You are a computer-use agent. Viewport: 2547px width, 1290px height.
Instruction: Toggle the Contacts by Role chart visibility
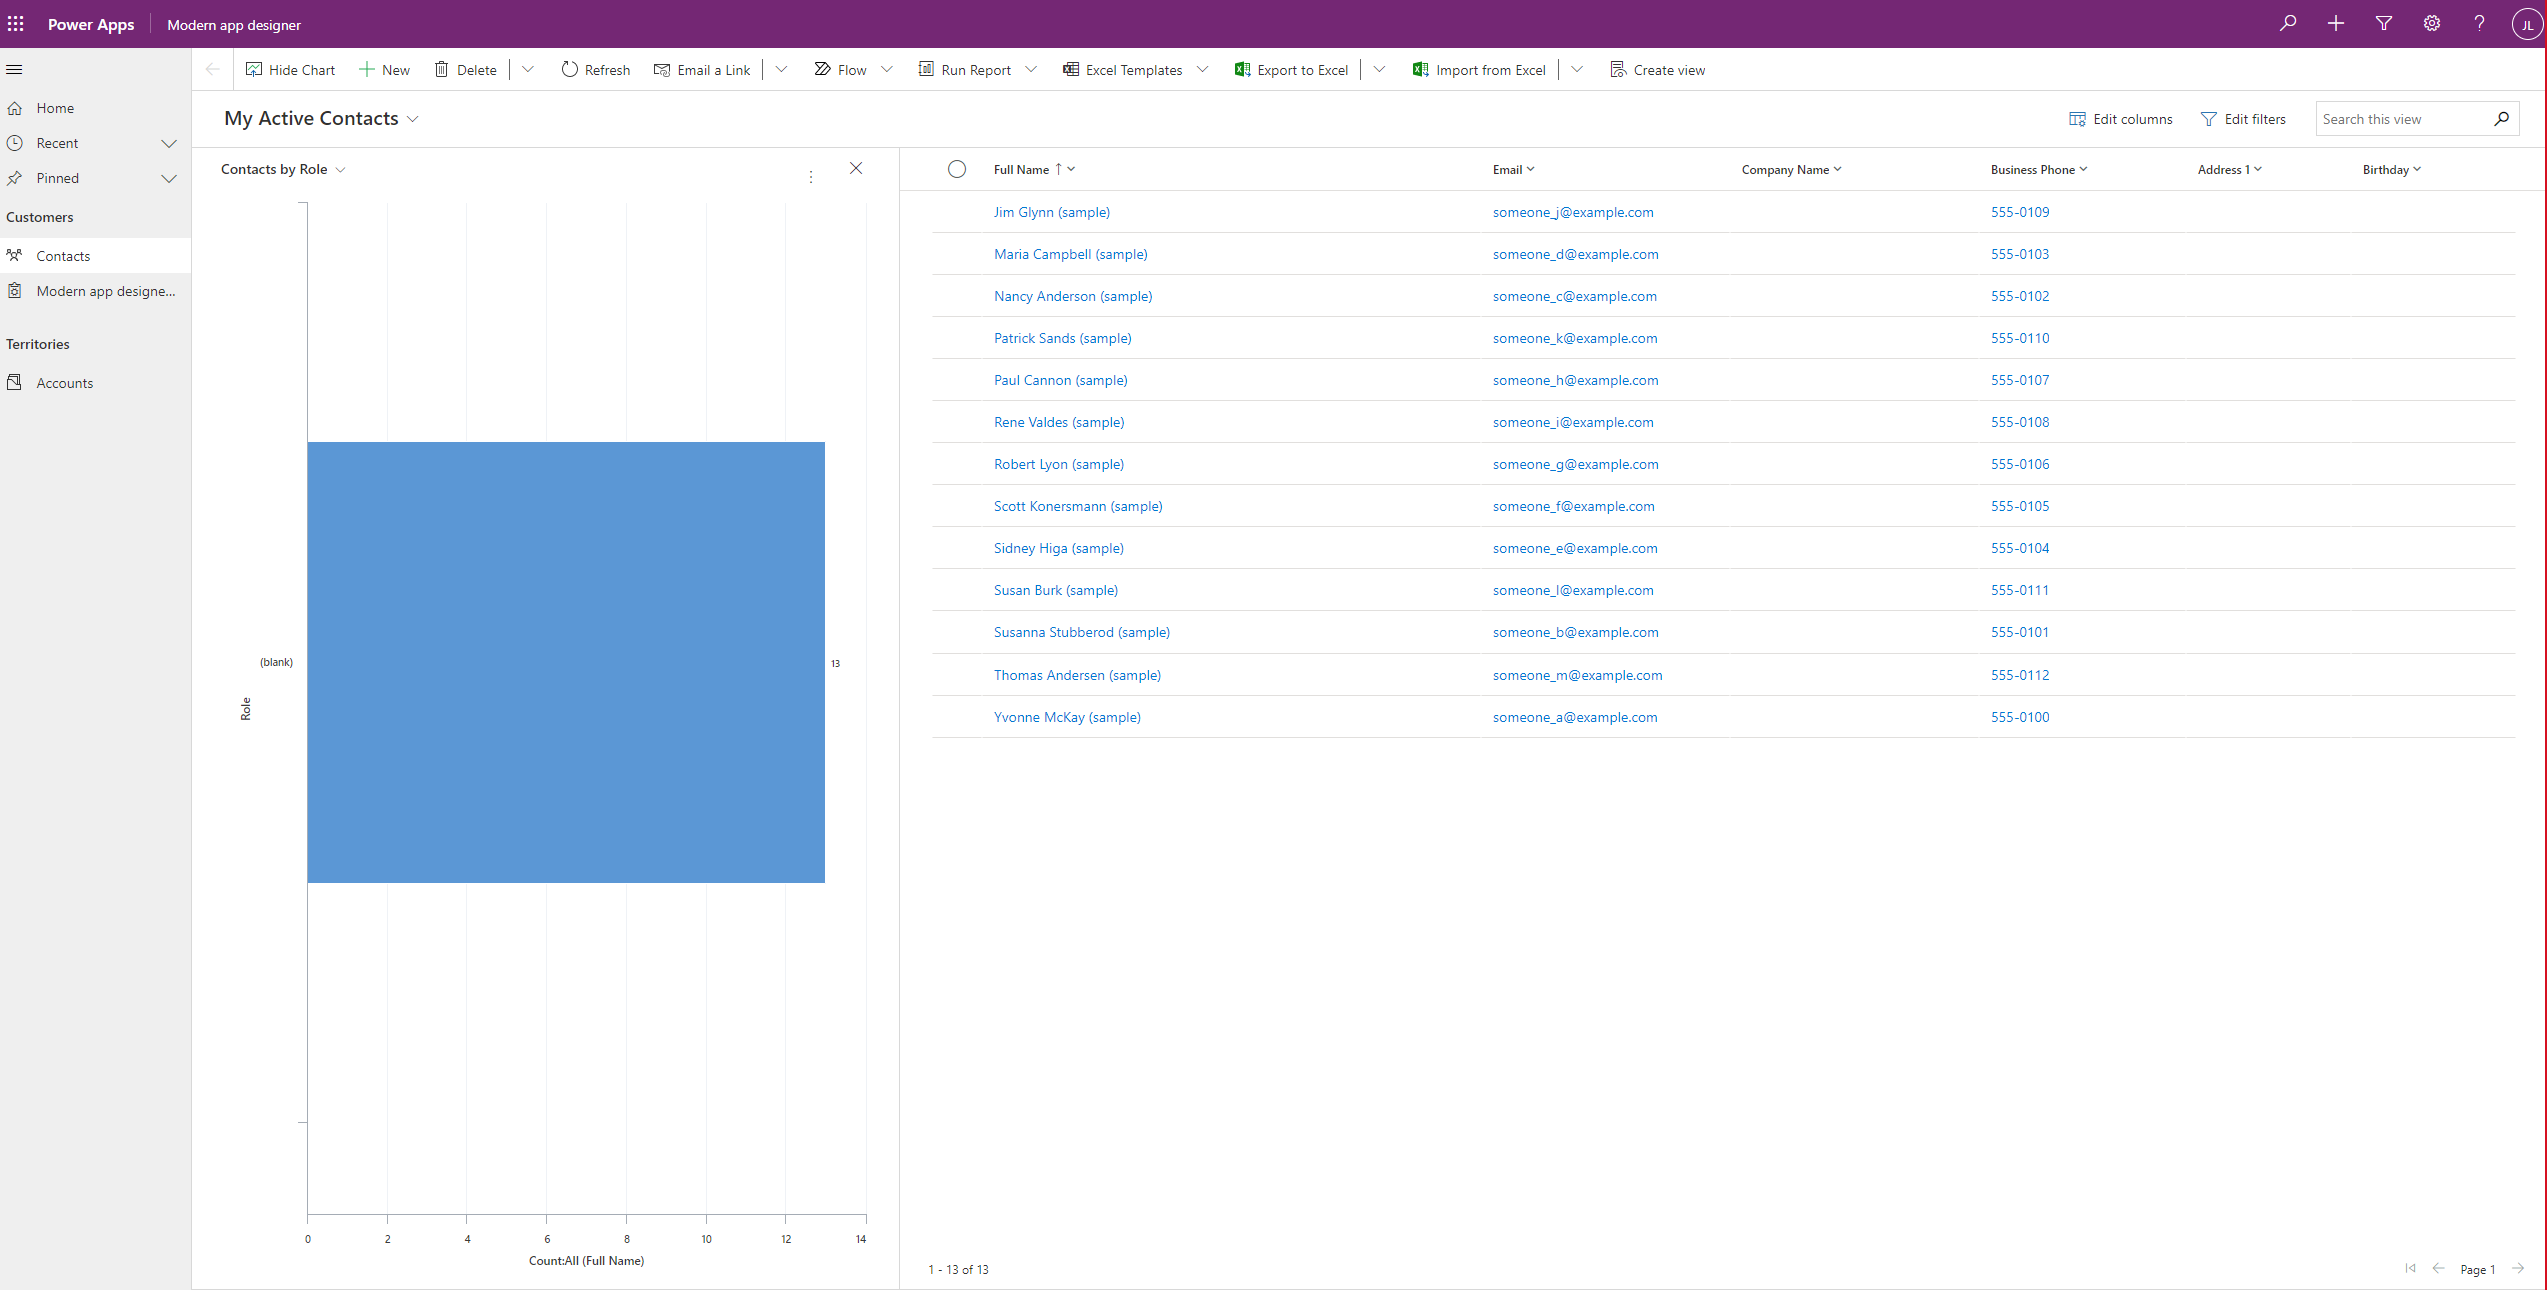(x=288, y=69)
